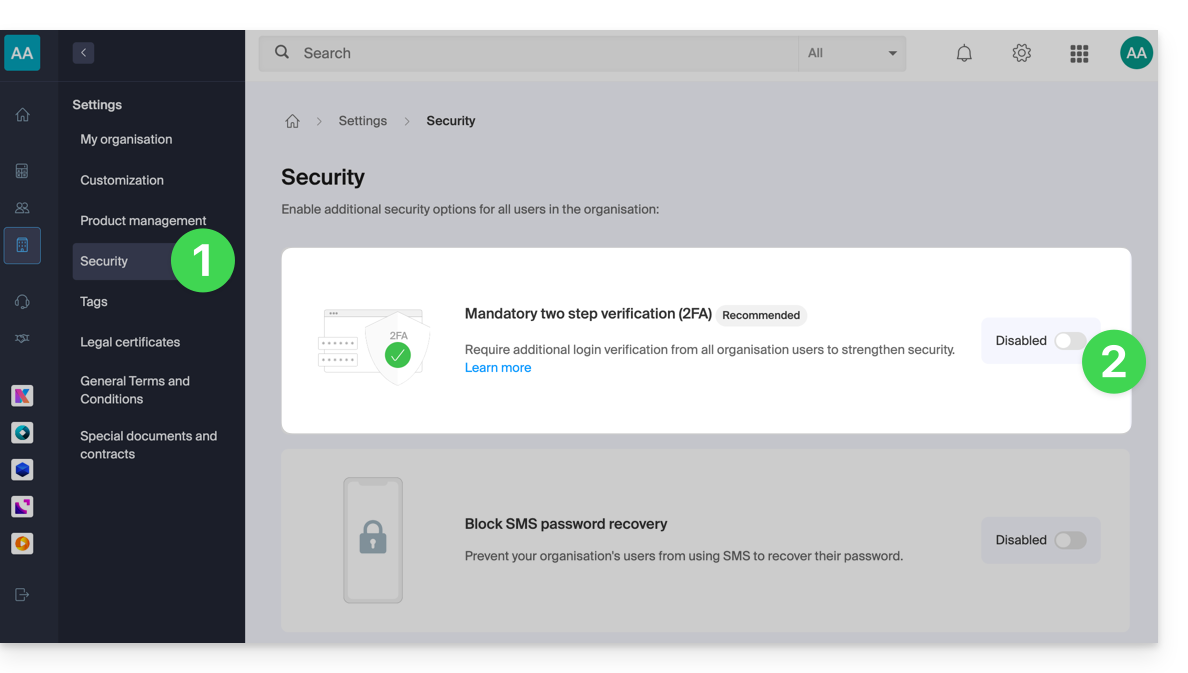This screenshot has width=1188, height=673.
Task: Open the calculator icon in left rail
Action: (x=22, y=171)
